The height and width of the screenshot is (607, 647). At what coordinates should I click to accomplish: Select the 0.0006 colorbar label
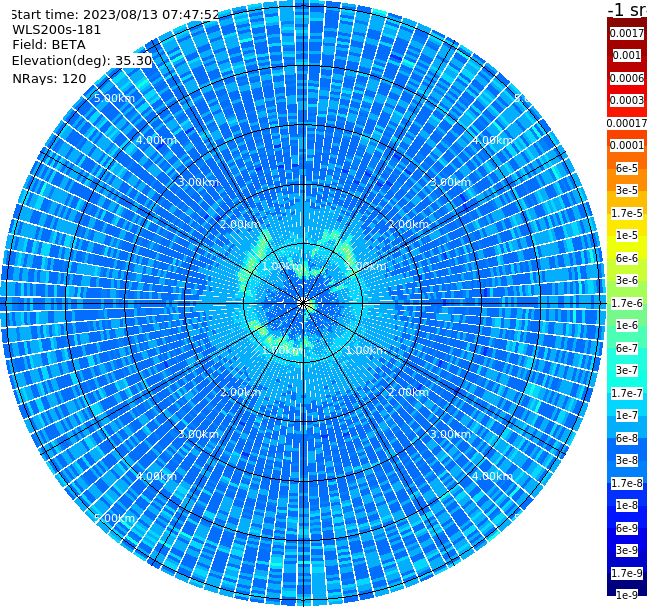click(627, 78)
